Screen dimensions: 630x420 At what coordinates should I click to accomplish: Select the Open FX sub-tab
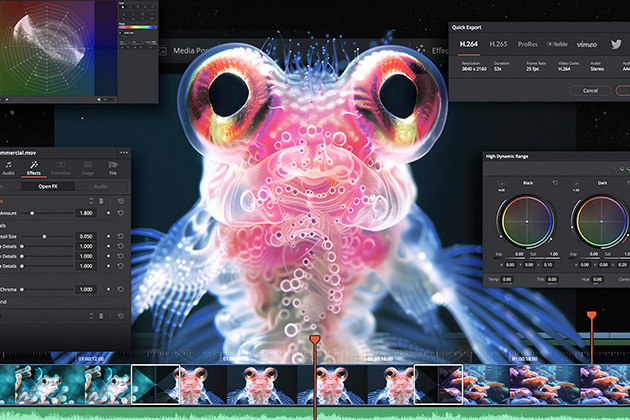tap(48, 186)
